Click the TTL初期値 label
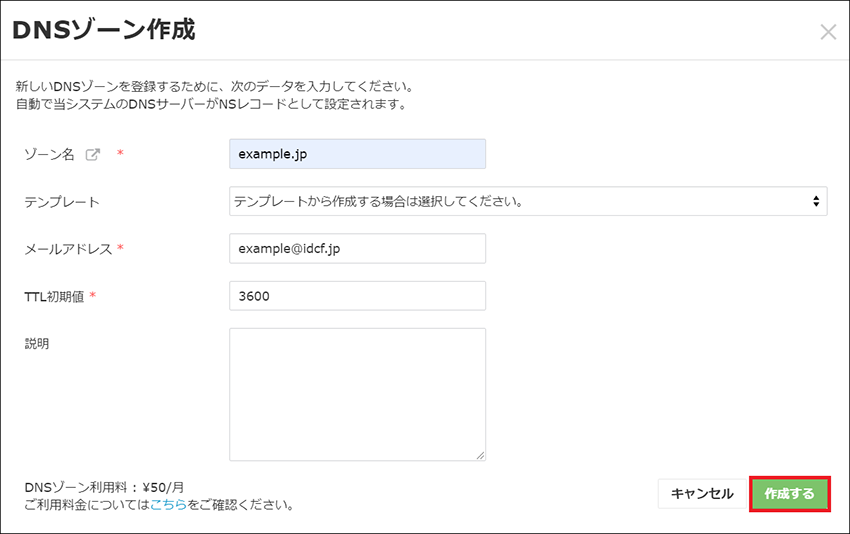This screenshot has height=534, width=850. click(x=55, y=296)
